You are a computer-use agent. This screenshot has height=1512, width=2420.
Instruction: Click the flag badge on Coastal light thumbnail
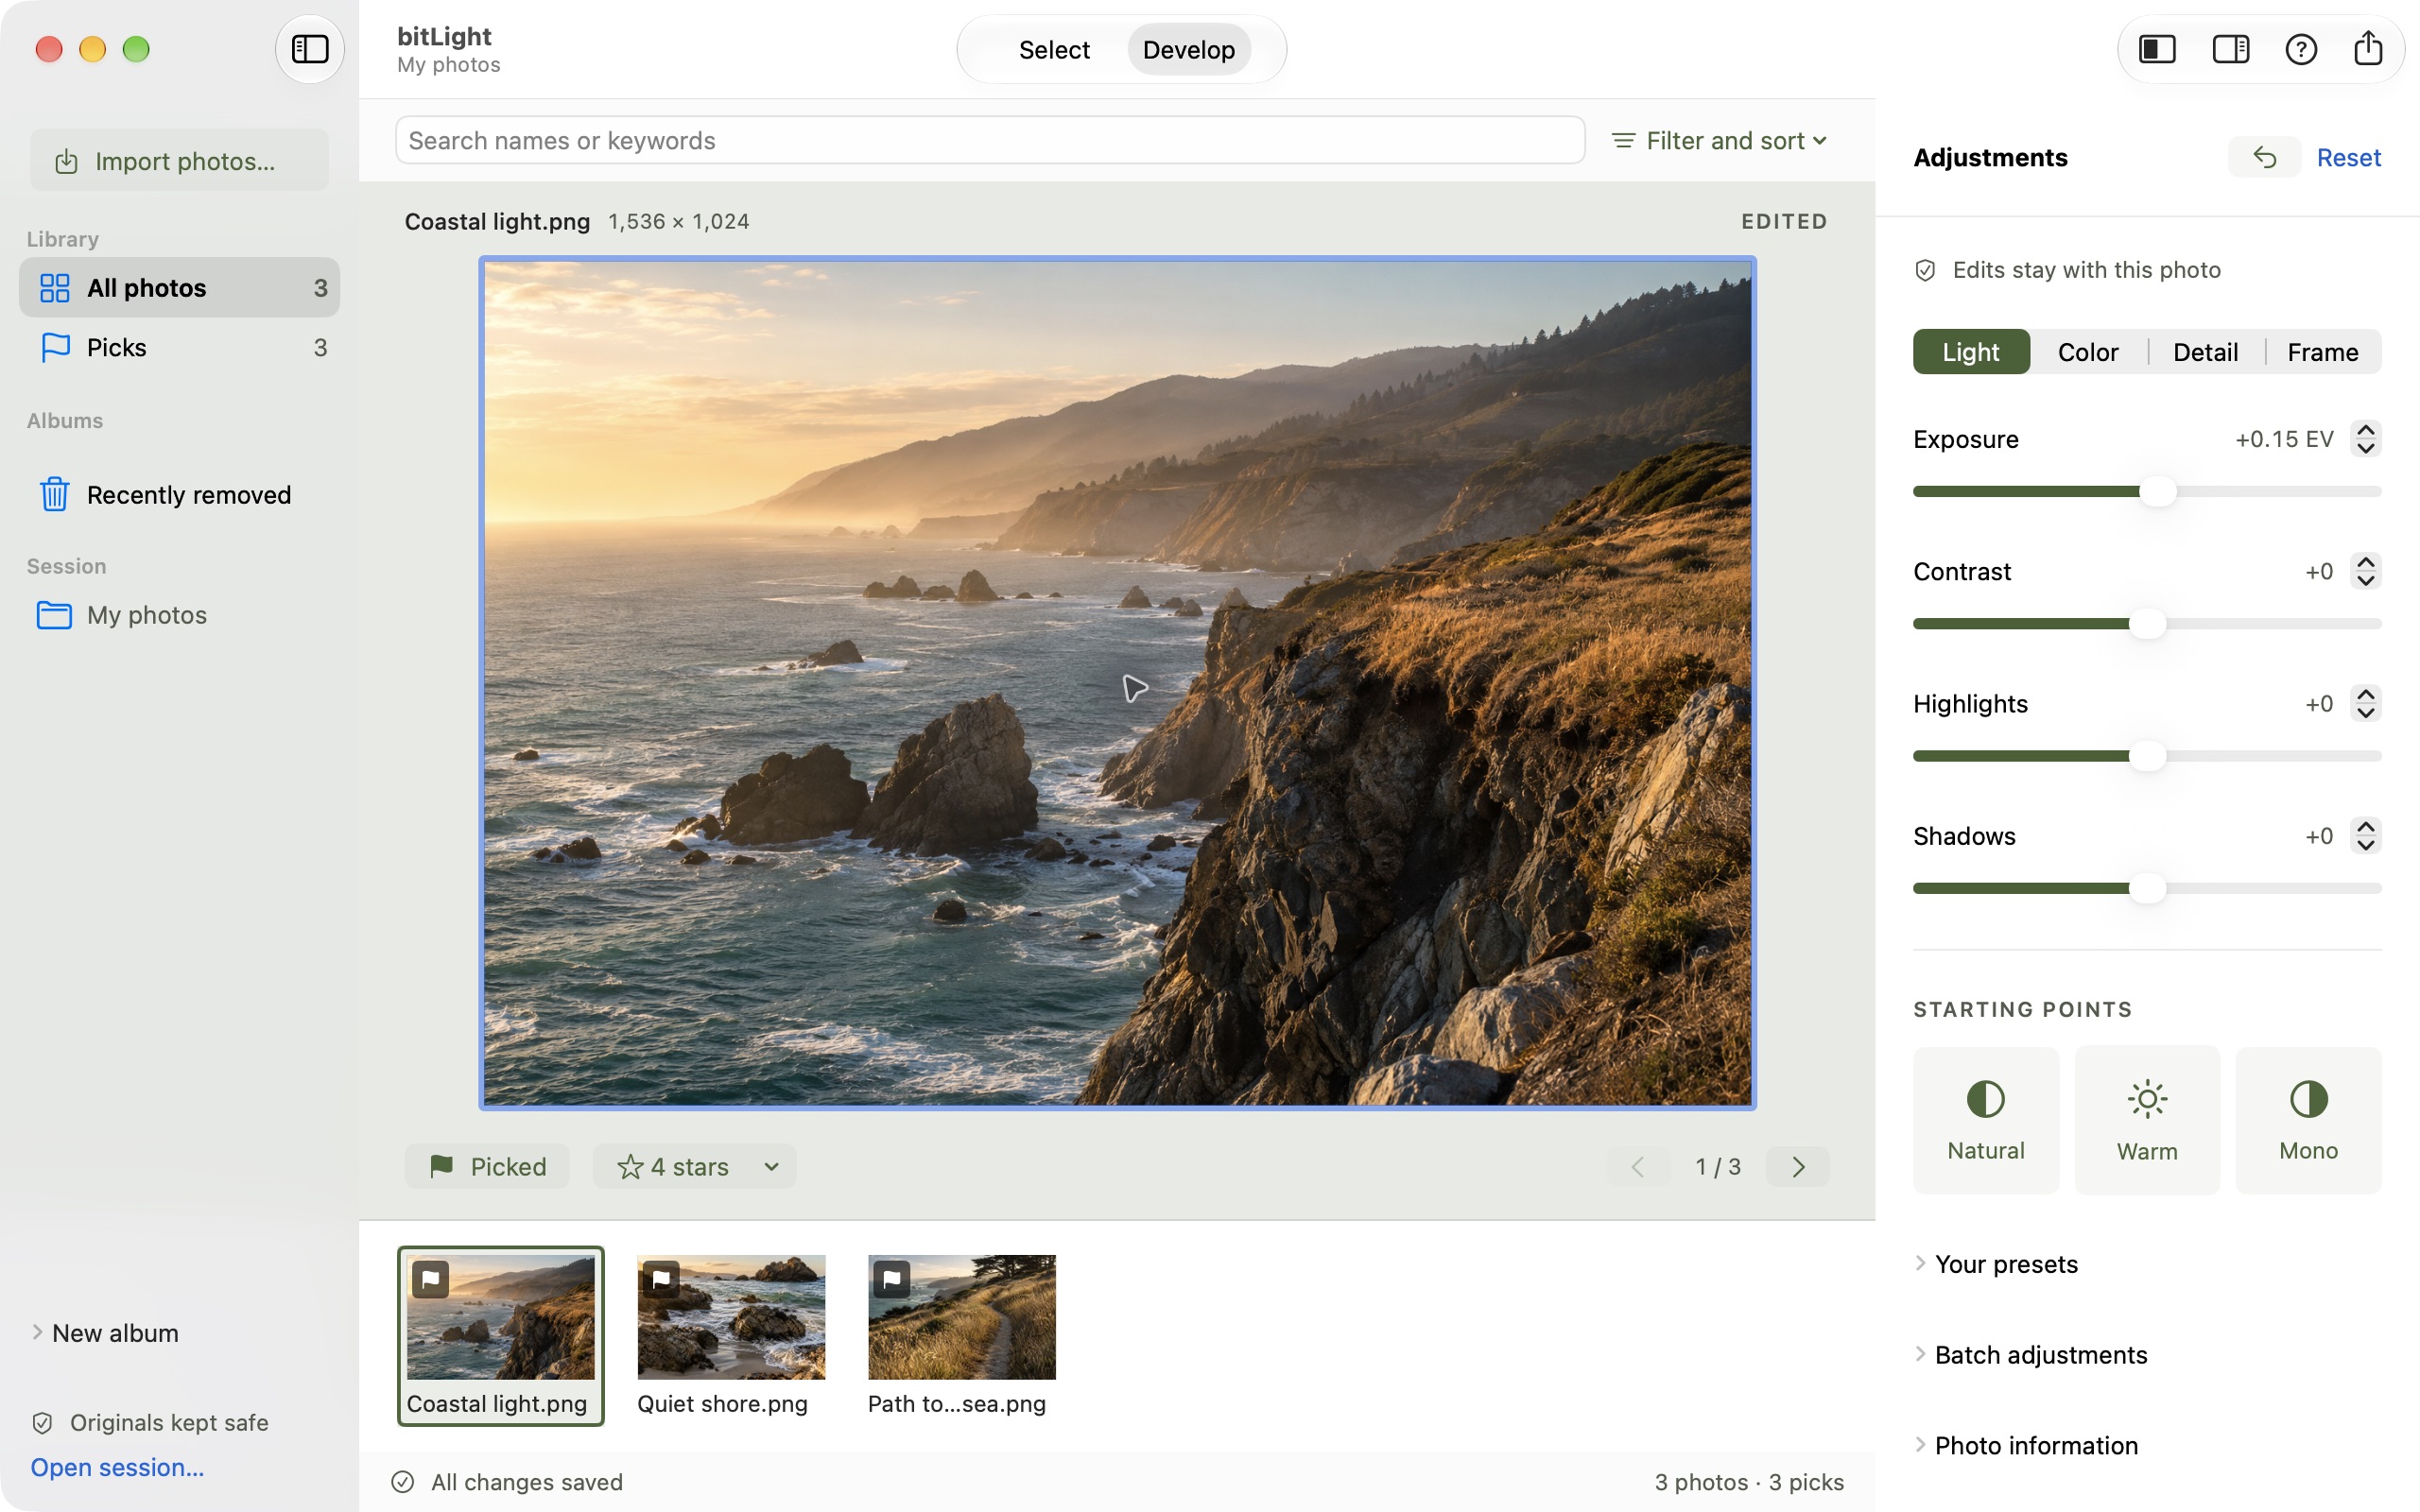coord(430,1279)
